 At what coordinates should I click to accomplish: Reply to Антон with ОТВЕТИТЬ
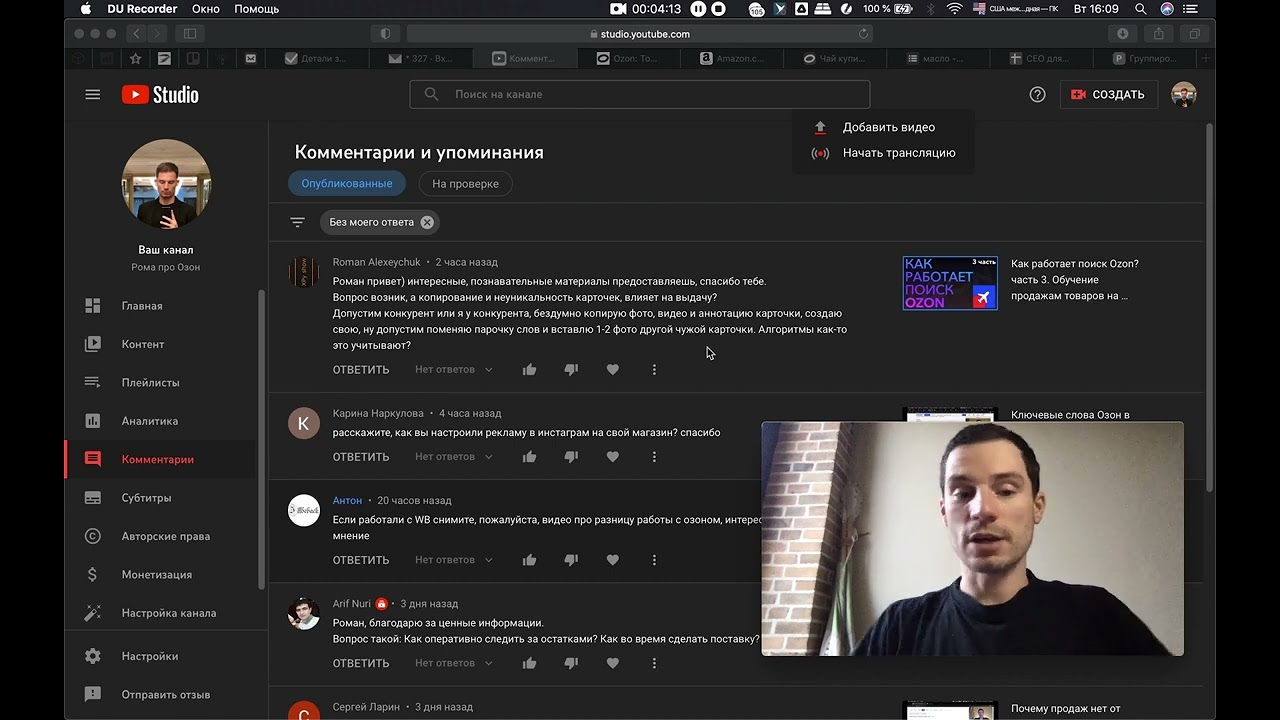(361, 560)
